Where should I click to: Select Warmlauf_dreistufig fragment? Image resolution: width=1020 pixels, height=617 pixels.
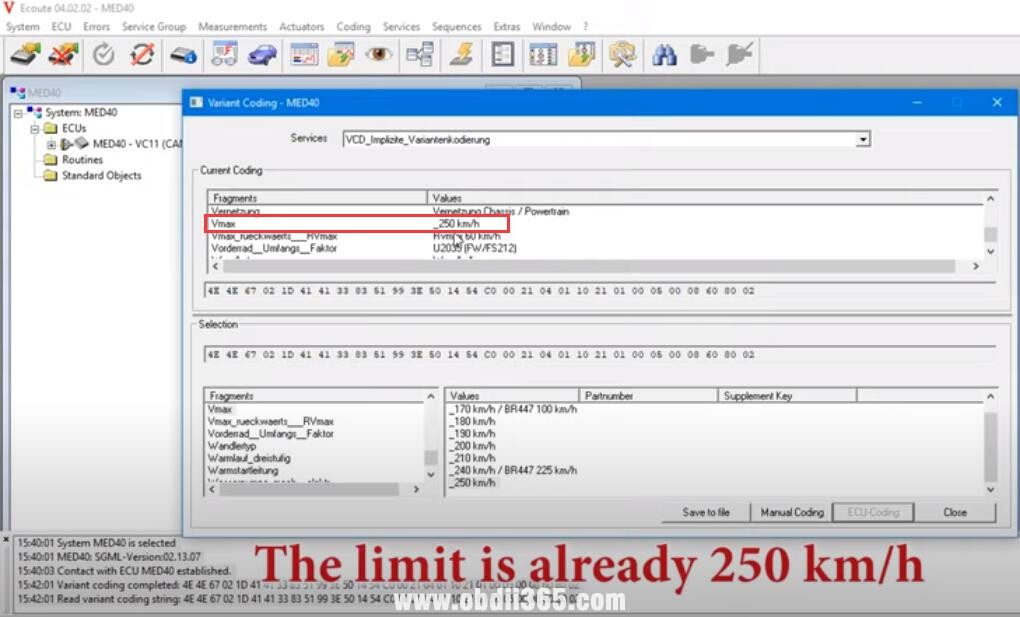(249, 458)
